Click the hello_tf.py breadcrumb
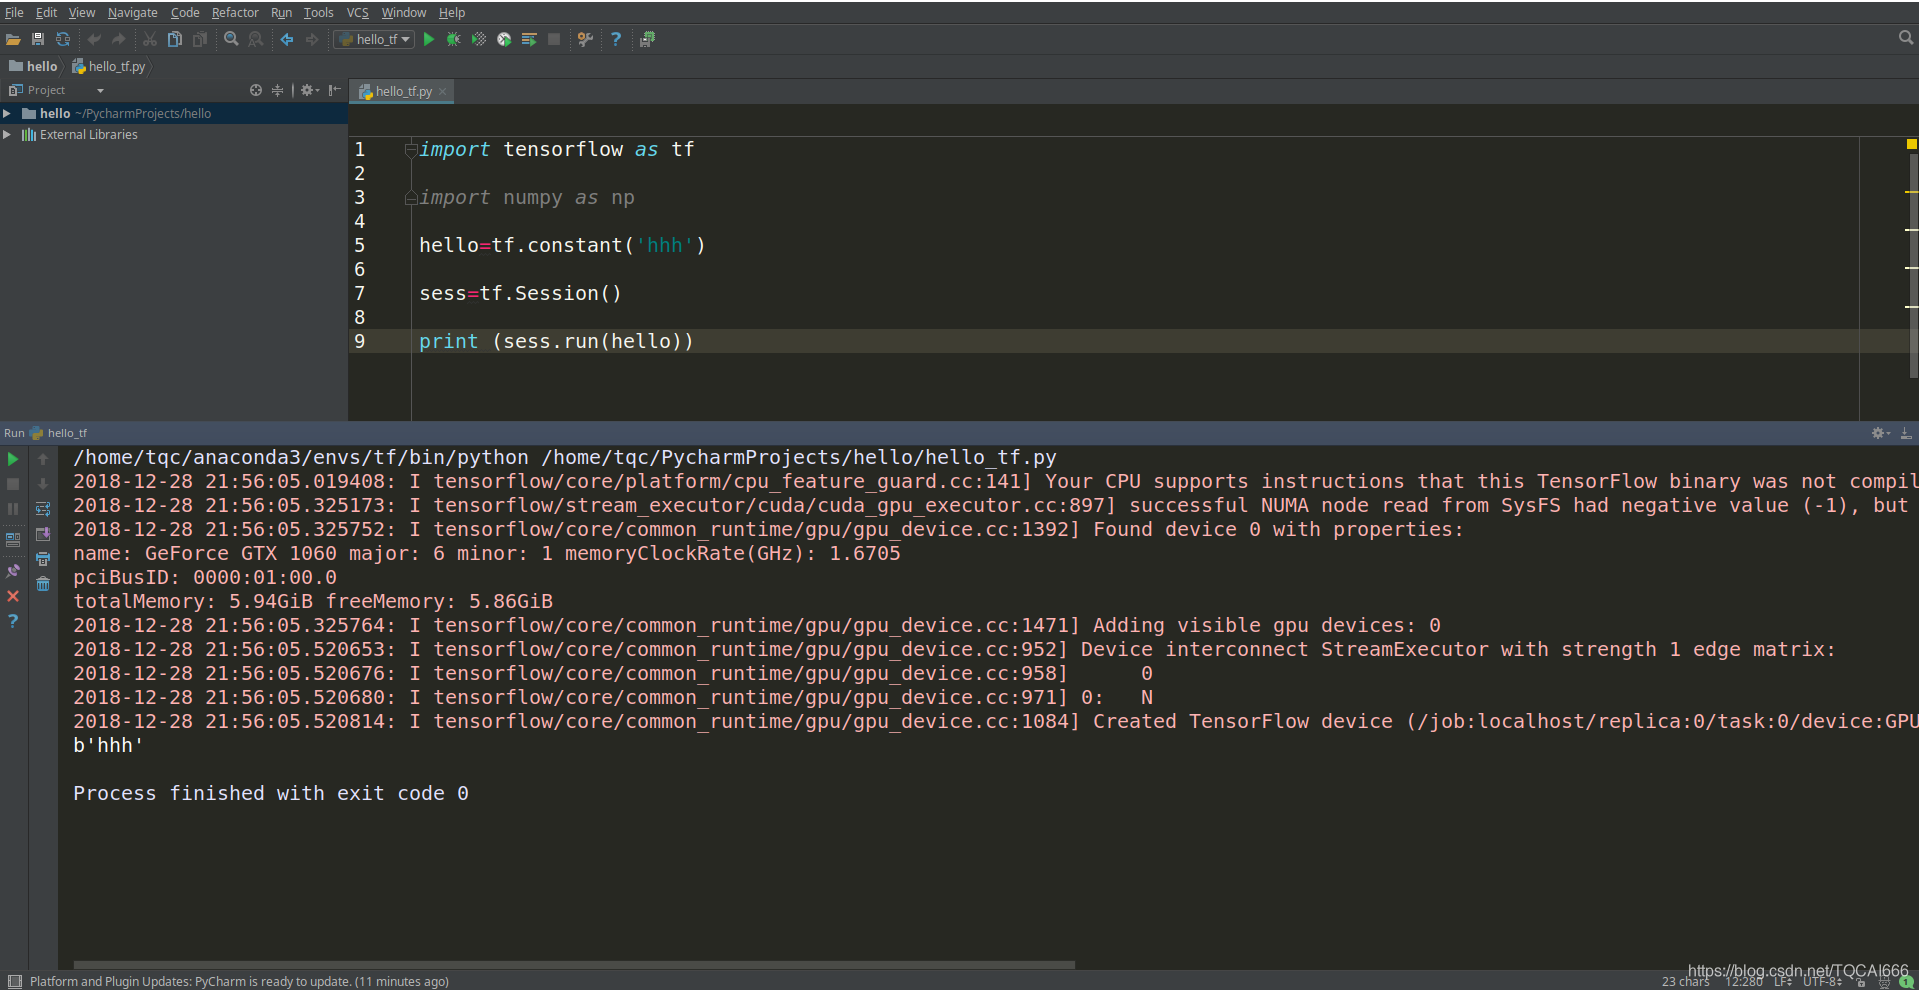 coord(109,66)
